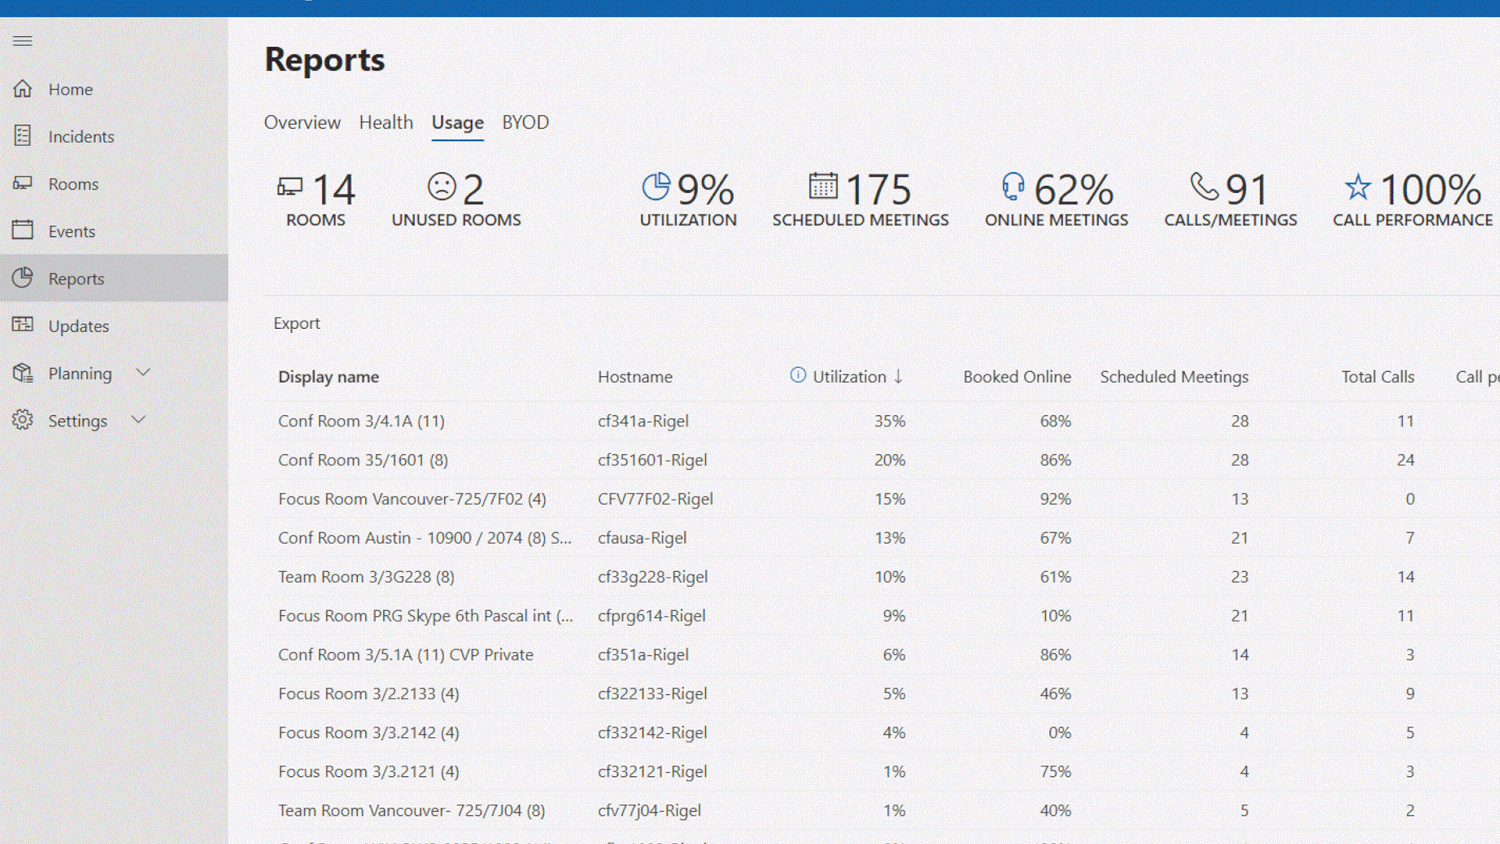This screenshot has height=844, width=1500.
Task: Click the Settings gear icon
Action: 23,420
